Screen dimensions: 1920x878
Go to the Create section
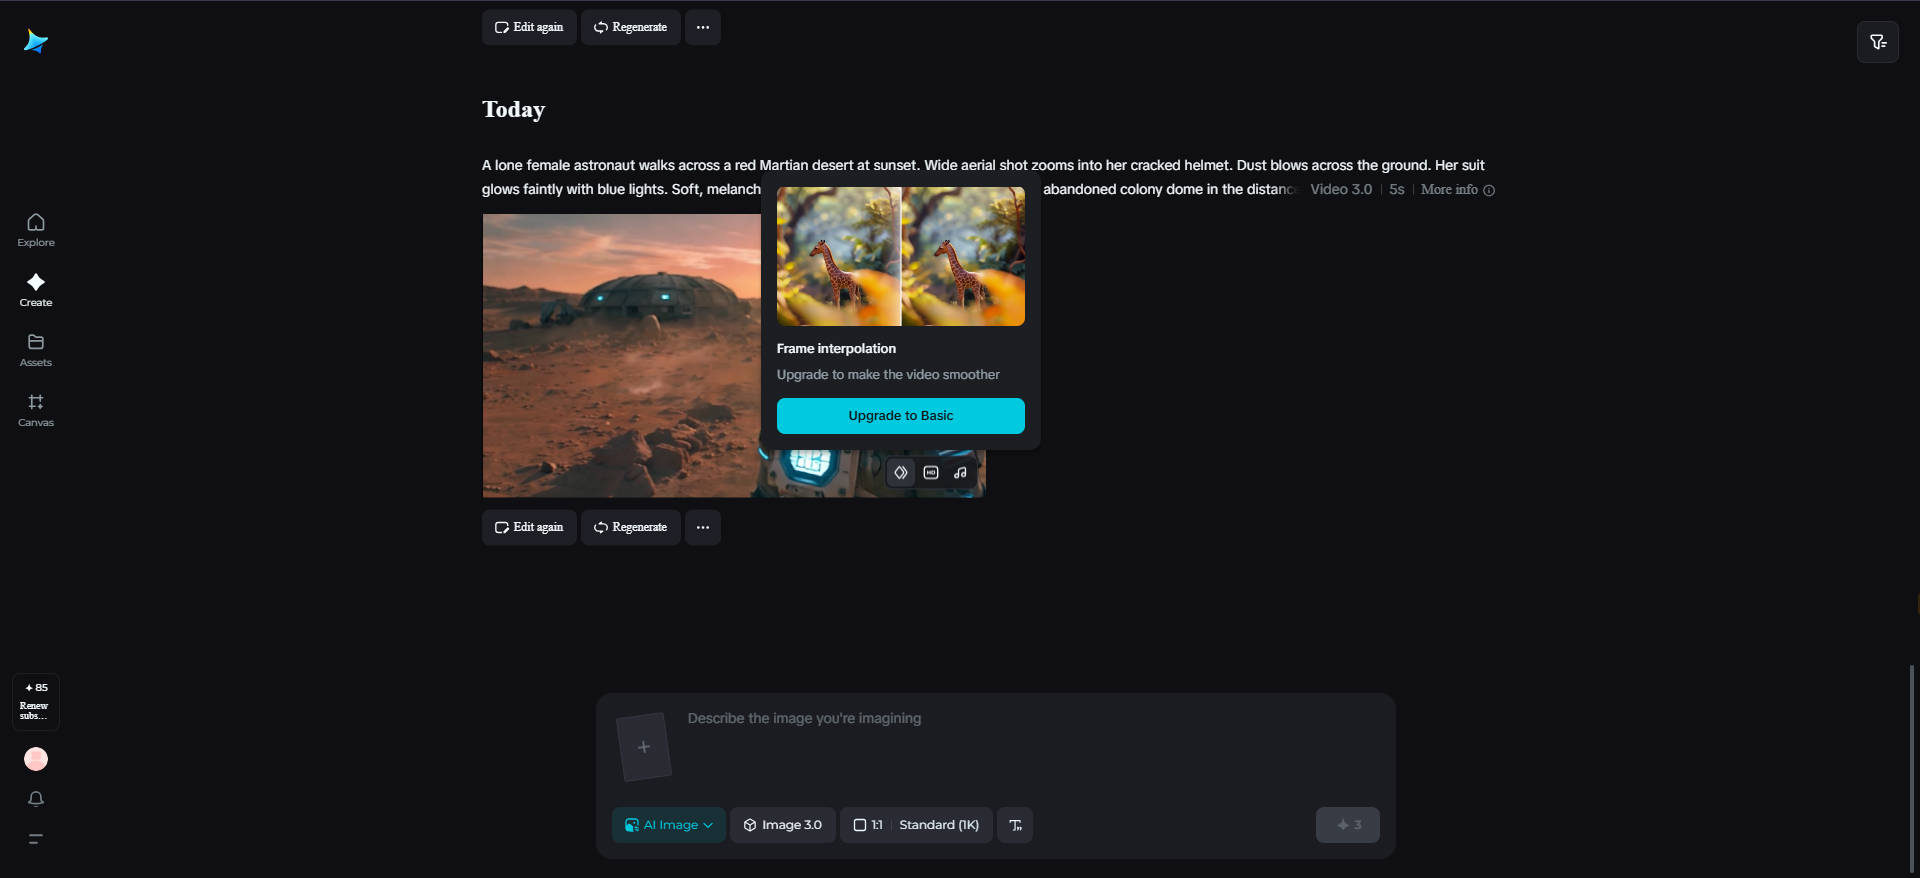(36, 290)
